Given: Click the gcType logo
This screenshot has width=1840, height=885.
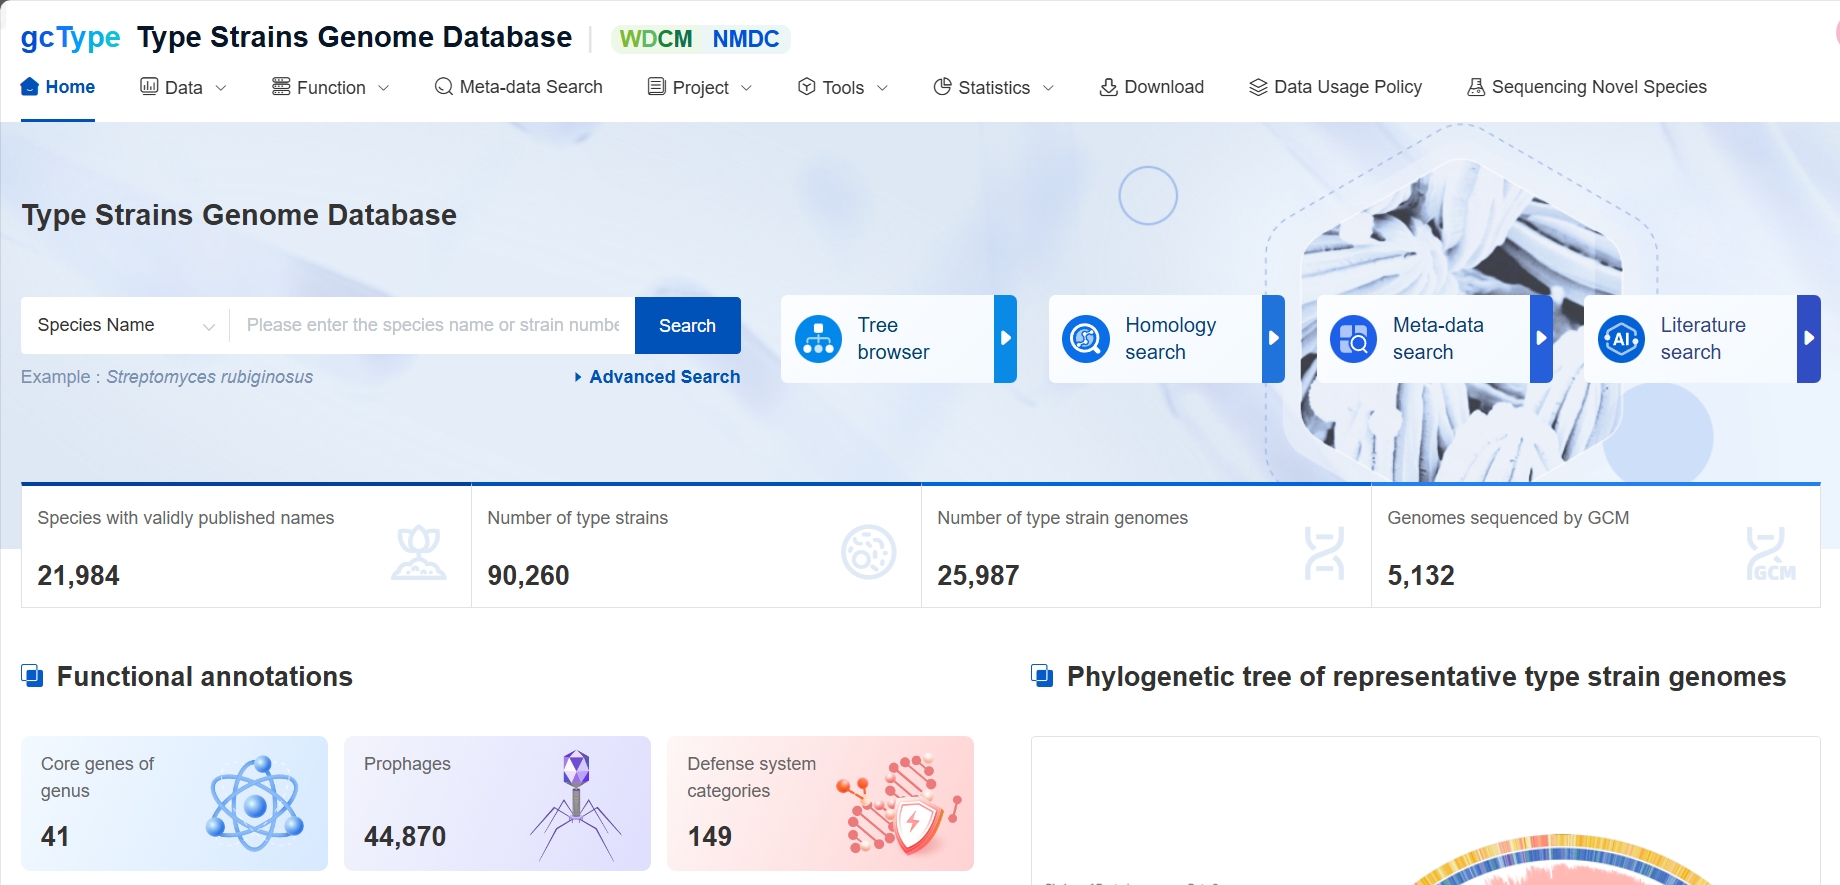Looking at the screenshot, I should (70, 38).
